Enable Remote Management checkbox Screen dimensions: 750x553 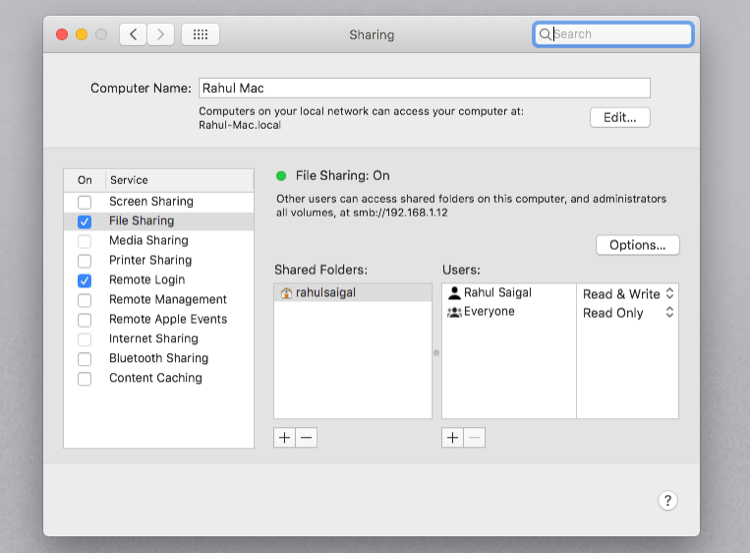coord(85,300)
